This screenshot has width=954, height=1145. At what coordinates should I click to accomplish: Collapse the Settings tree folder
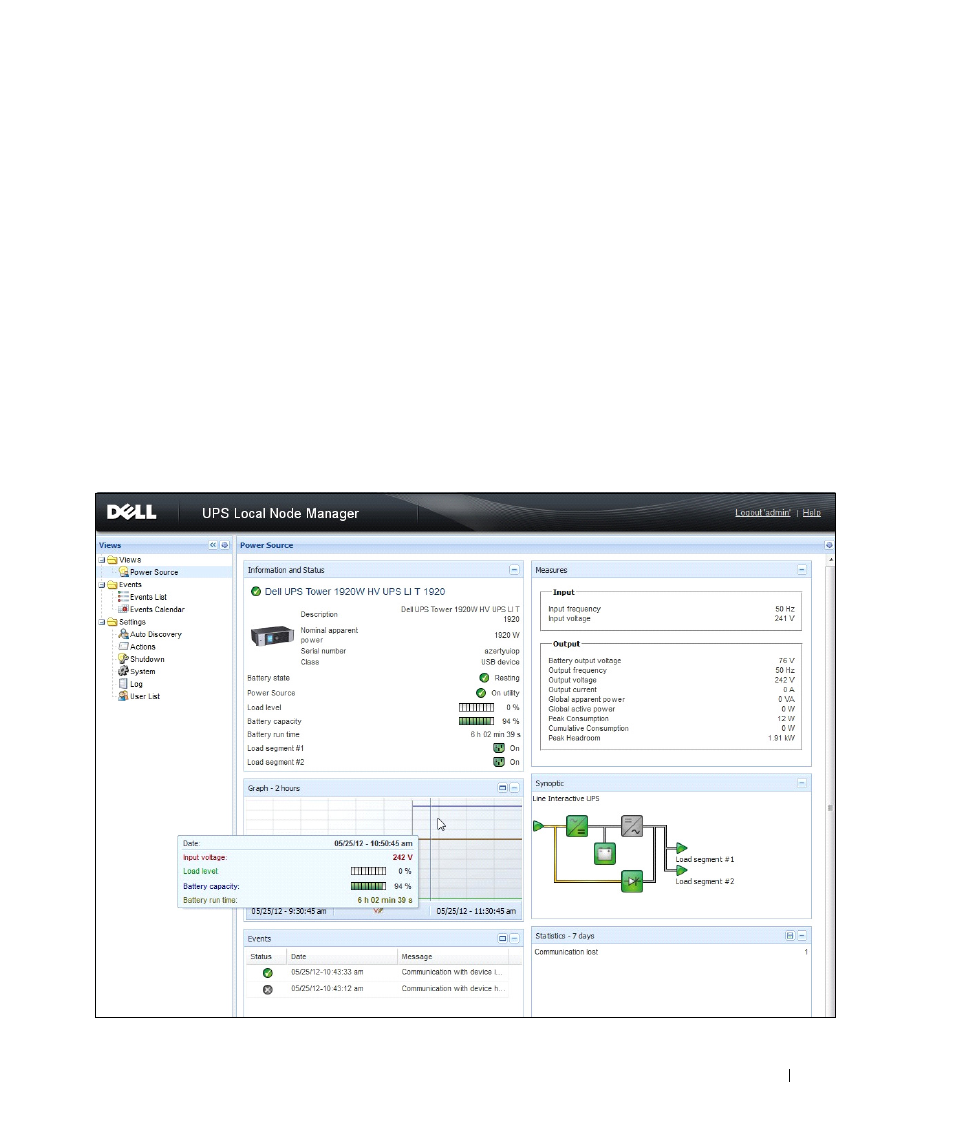tap(102, 622)
